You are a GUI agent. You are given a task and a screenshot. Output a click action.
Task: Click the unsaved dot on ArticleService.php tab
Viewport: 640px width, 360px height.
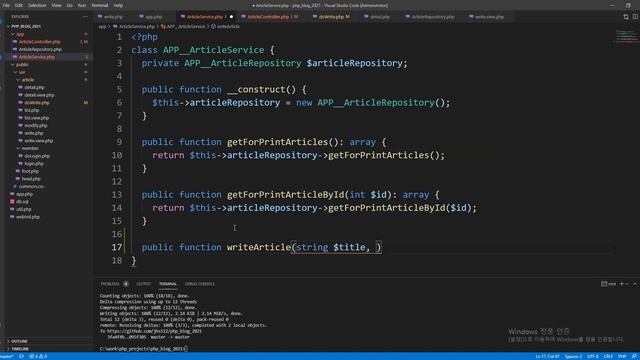tap(231, 17)
